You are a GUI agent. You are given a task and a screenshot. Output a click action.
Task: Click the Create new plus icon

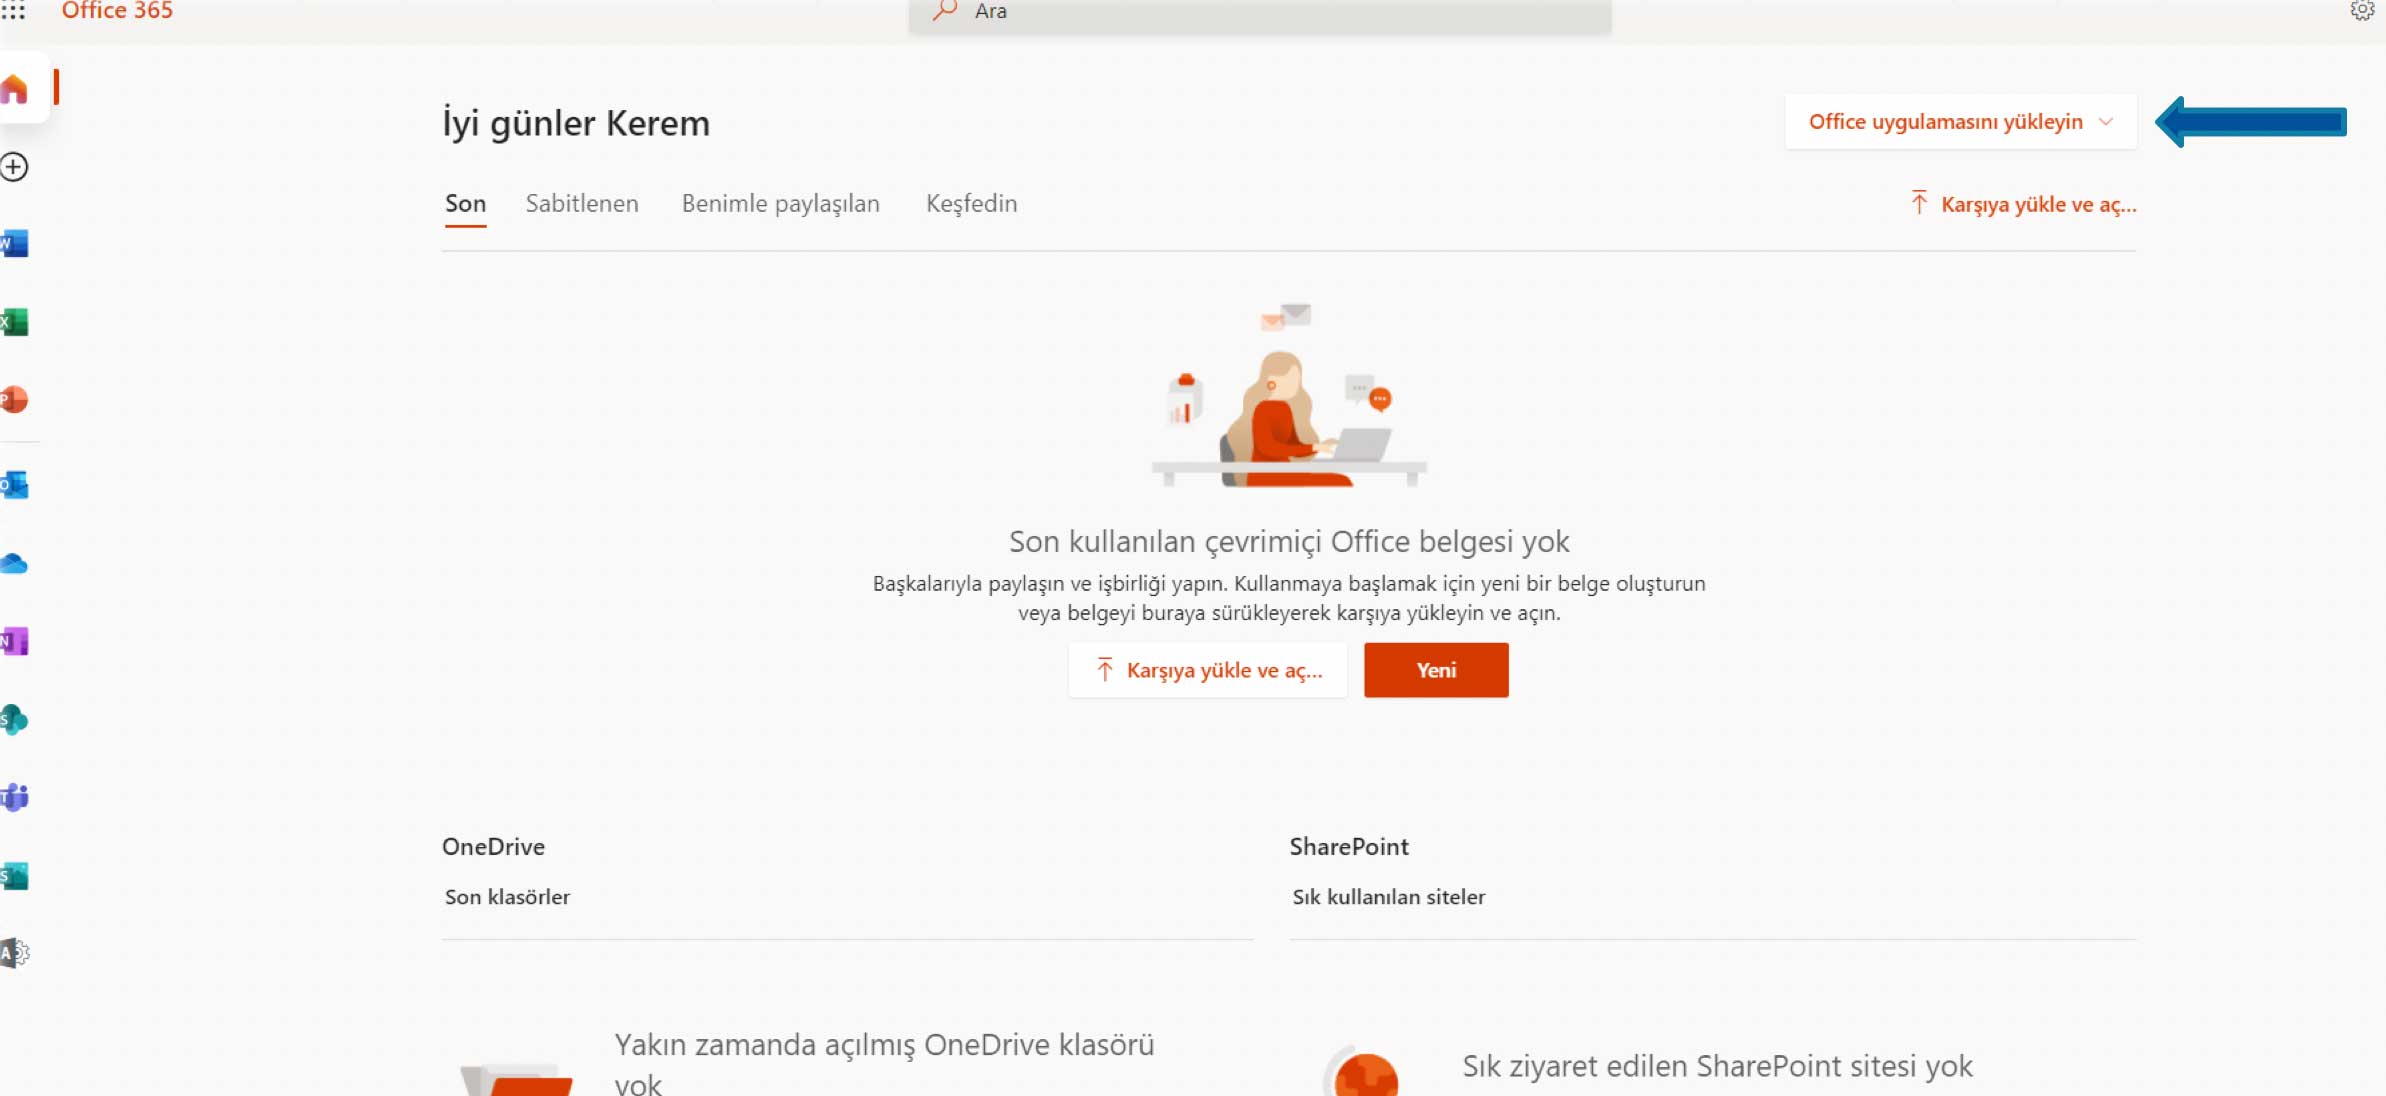click(x=14, y=167)
